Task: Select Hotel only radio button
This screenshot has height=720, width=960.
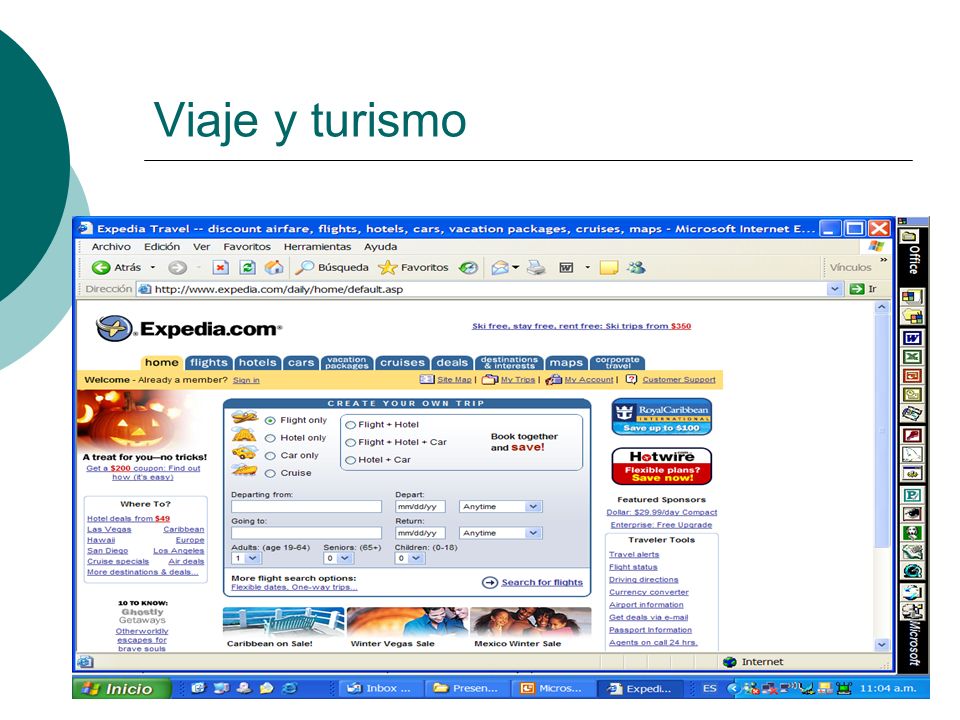Action: [x=270, y=438]
